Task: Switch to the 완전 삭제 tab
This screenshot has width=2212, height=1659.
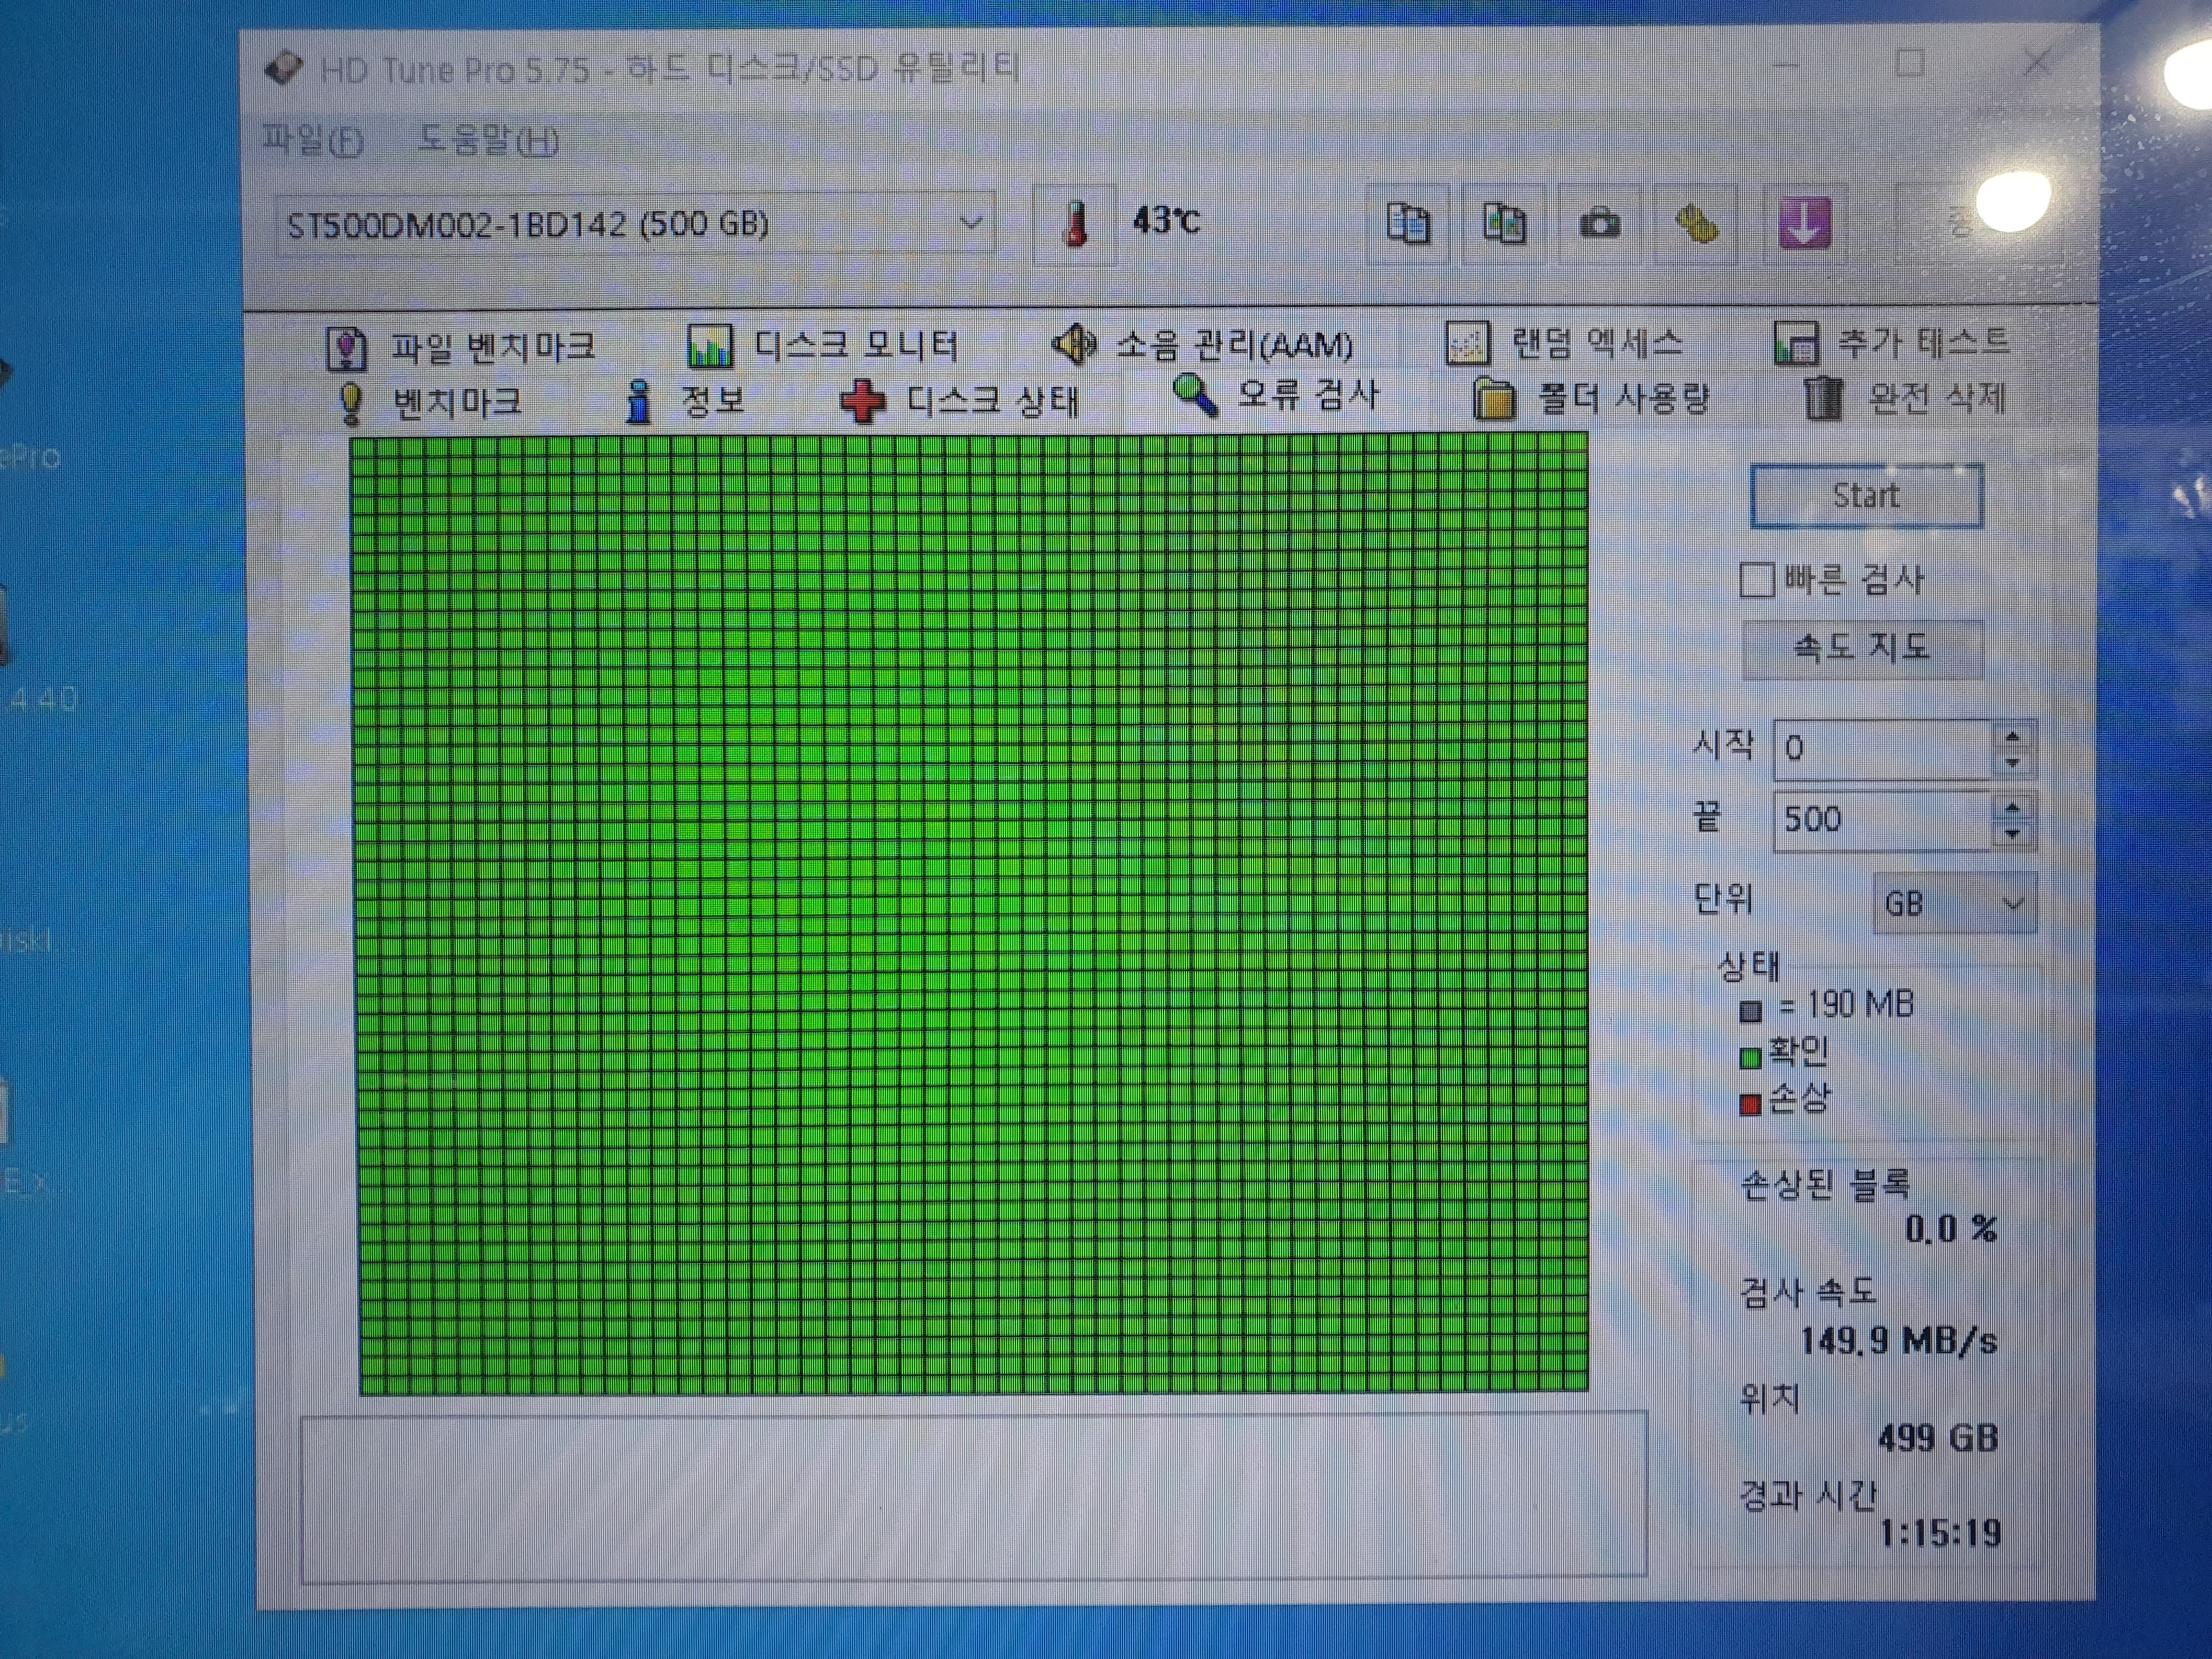Action: coord(1906,398)
